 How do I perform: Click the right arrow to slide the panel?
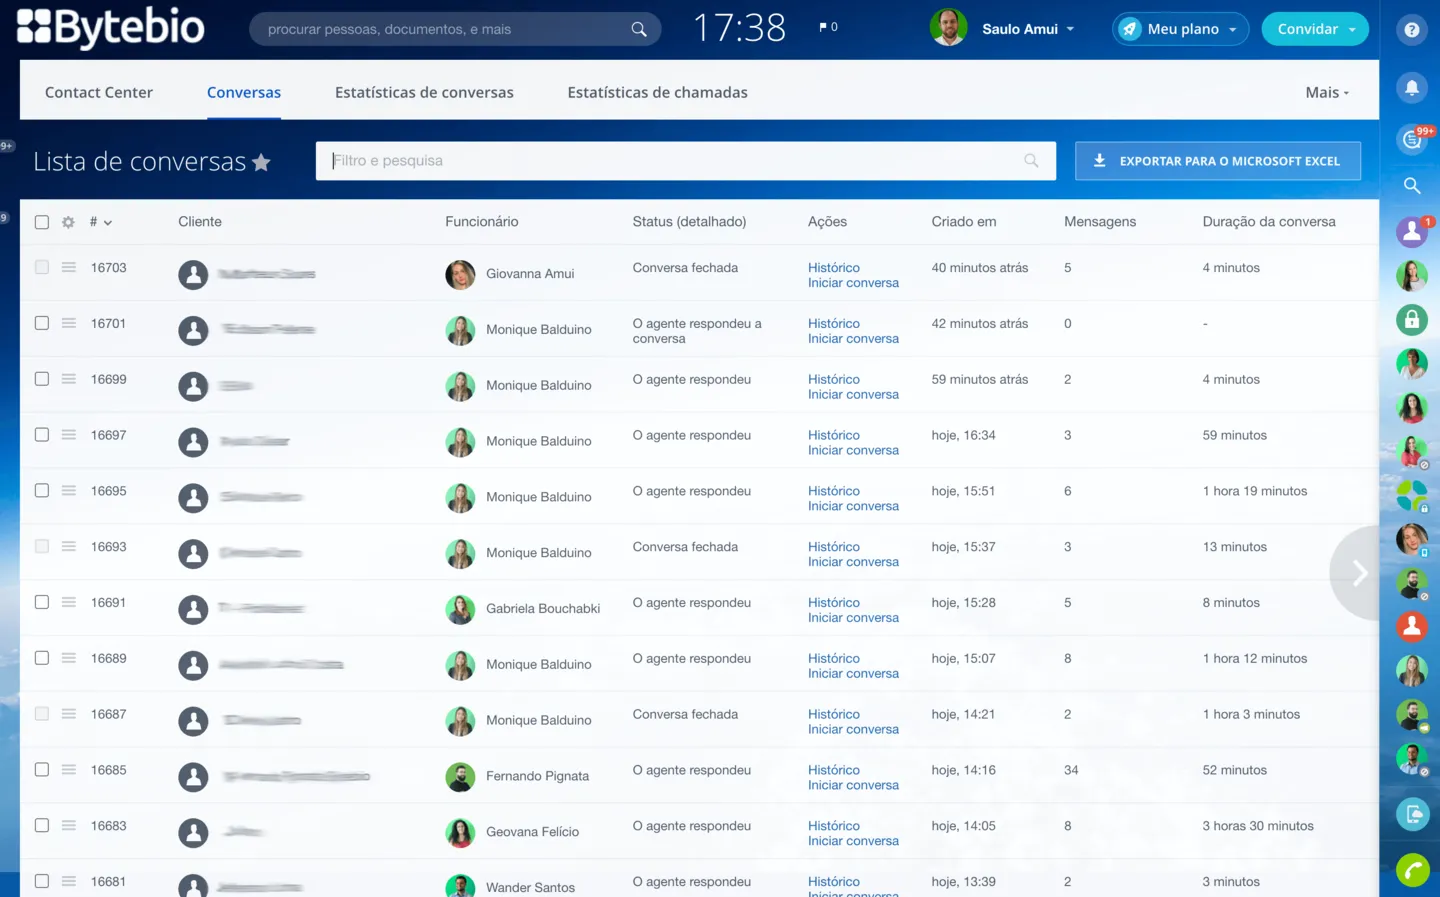click(x=1359, y=573)
